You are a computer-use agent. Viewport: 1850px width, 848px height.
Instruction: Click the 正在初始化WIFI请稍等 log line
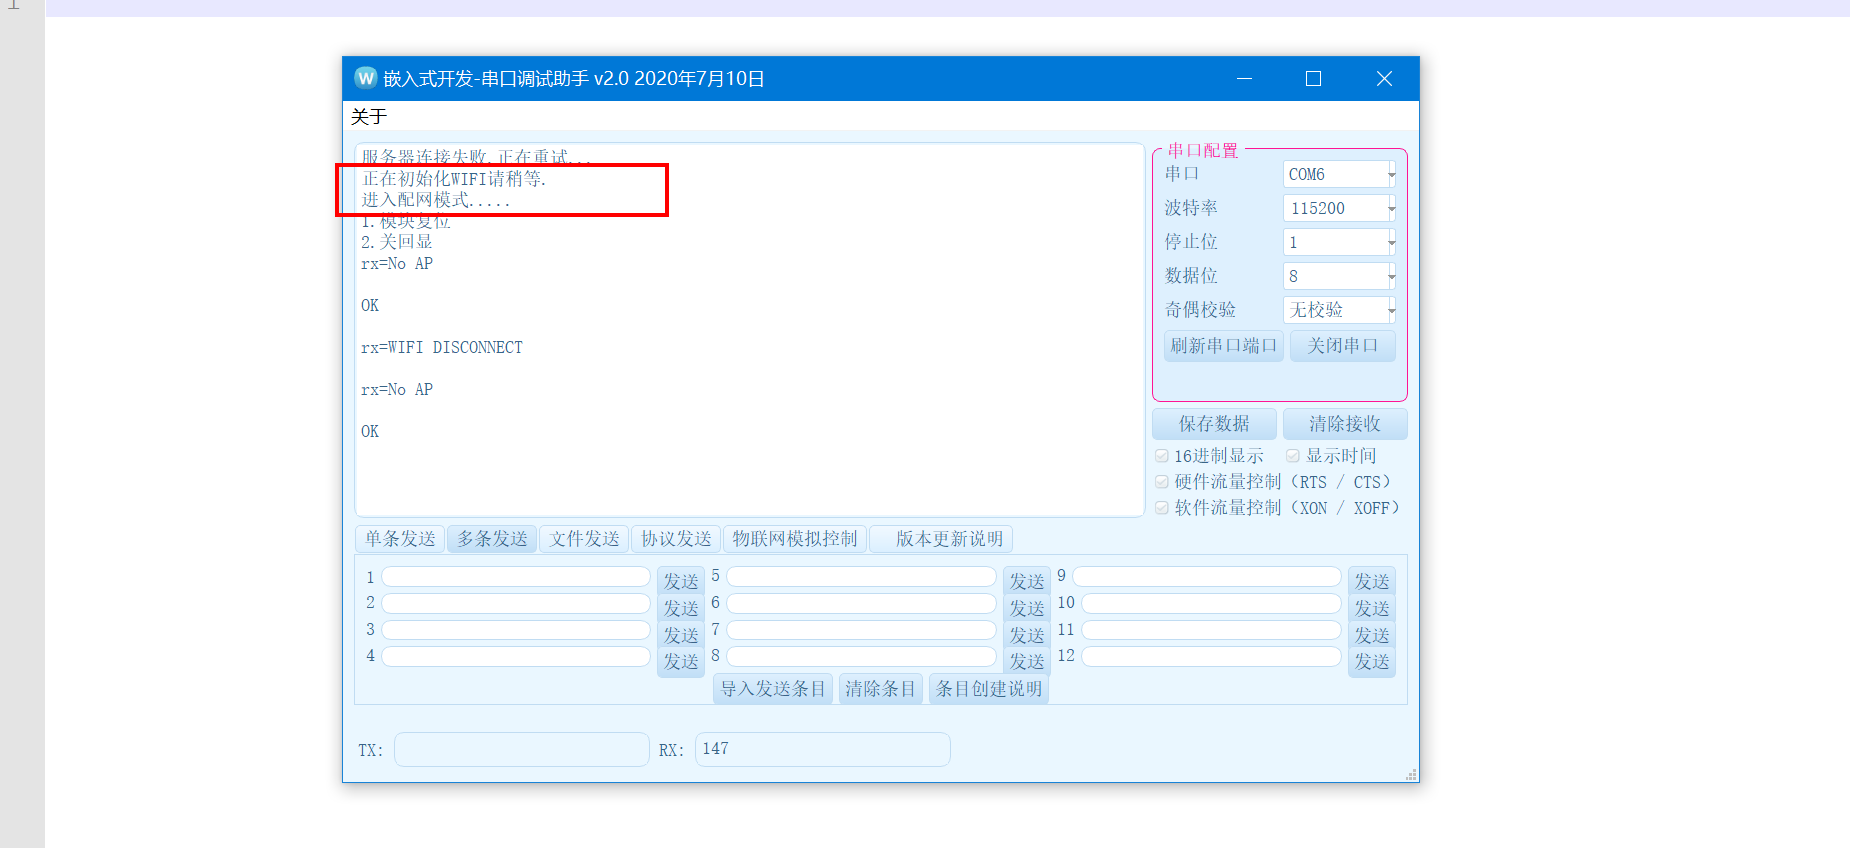454,179
